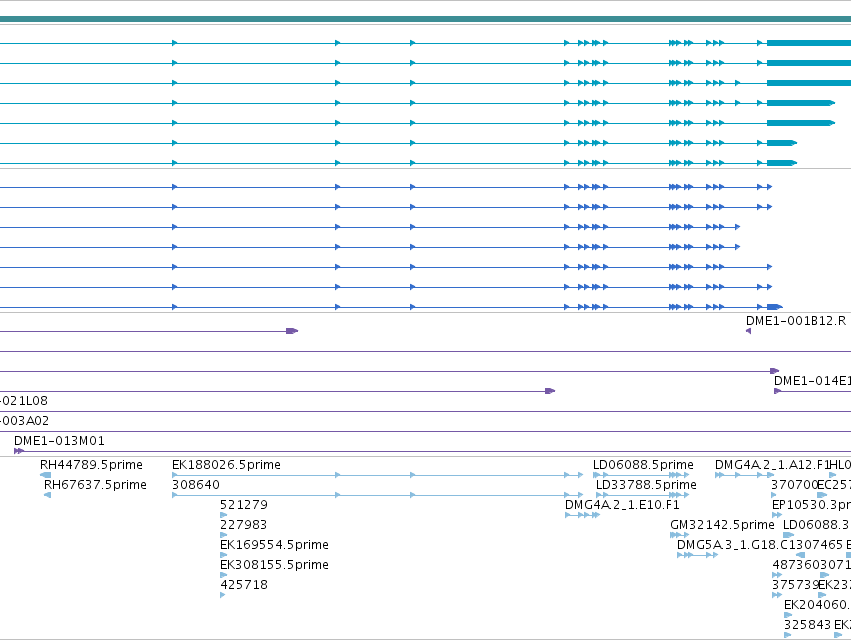Select the LD33788.5prime EST label
The width and height of the screenshot is (851, 640).
tap(646, 485)
